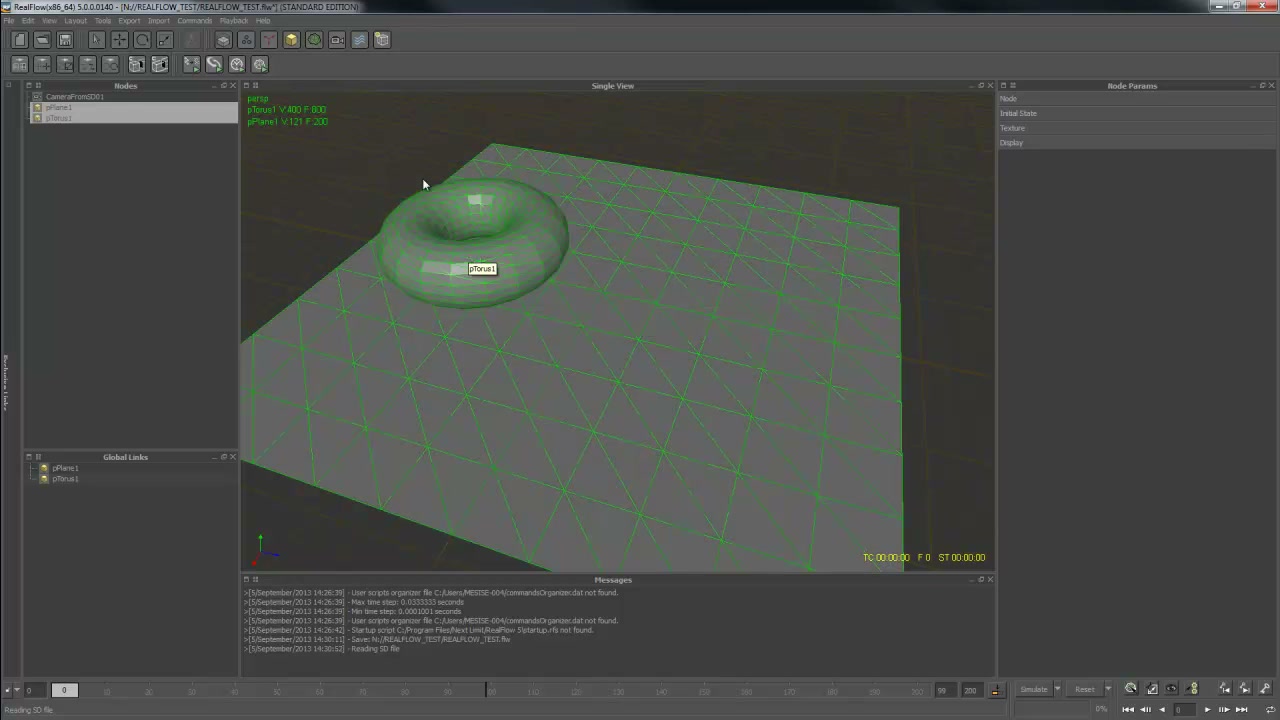Open the Simulate dropdown arrow
Viewport: 1280px width, 720px height.
pyautogui.click(x=1057, y=689)
